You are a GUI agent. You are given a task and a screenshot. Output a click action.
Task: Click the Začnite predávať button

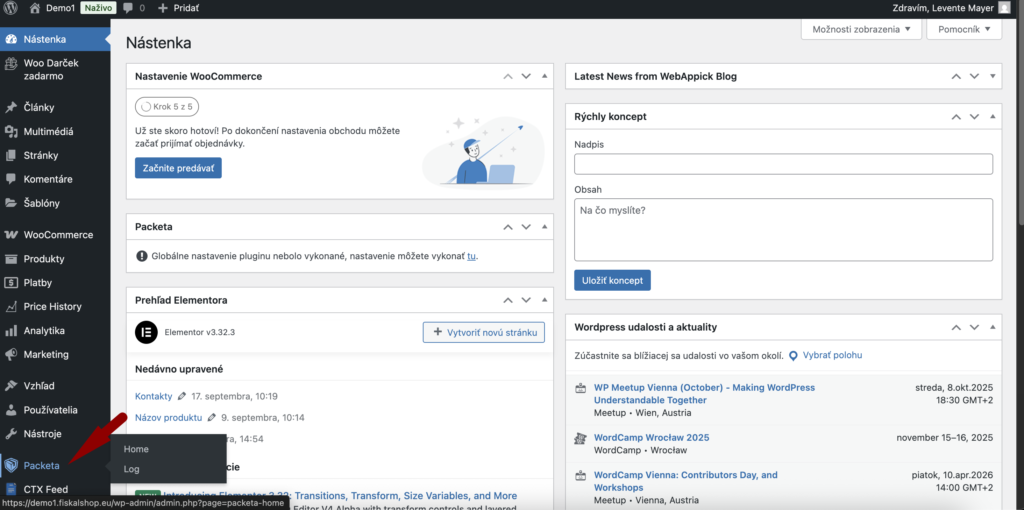[x=178, y=168]
